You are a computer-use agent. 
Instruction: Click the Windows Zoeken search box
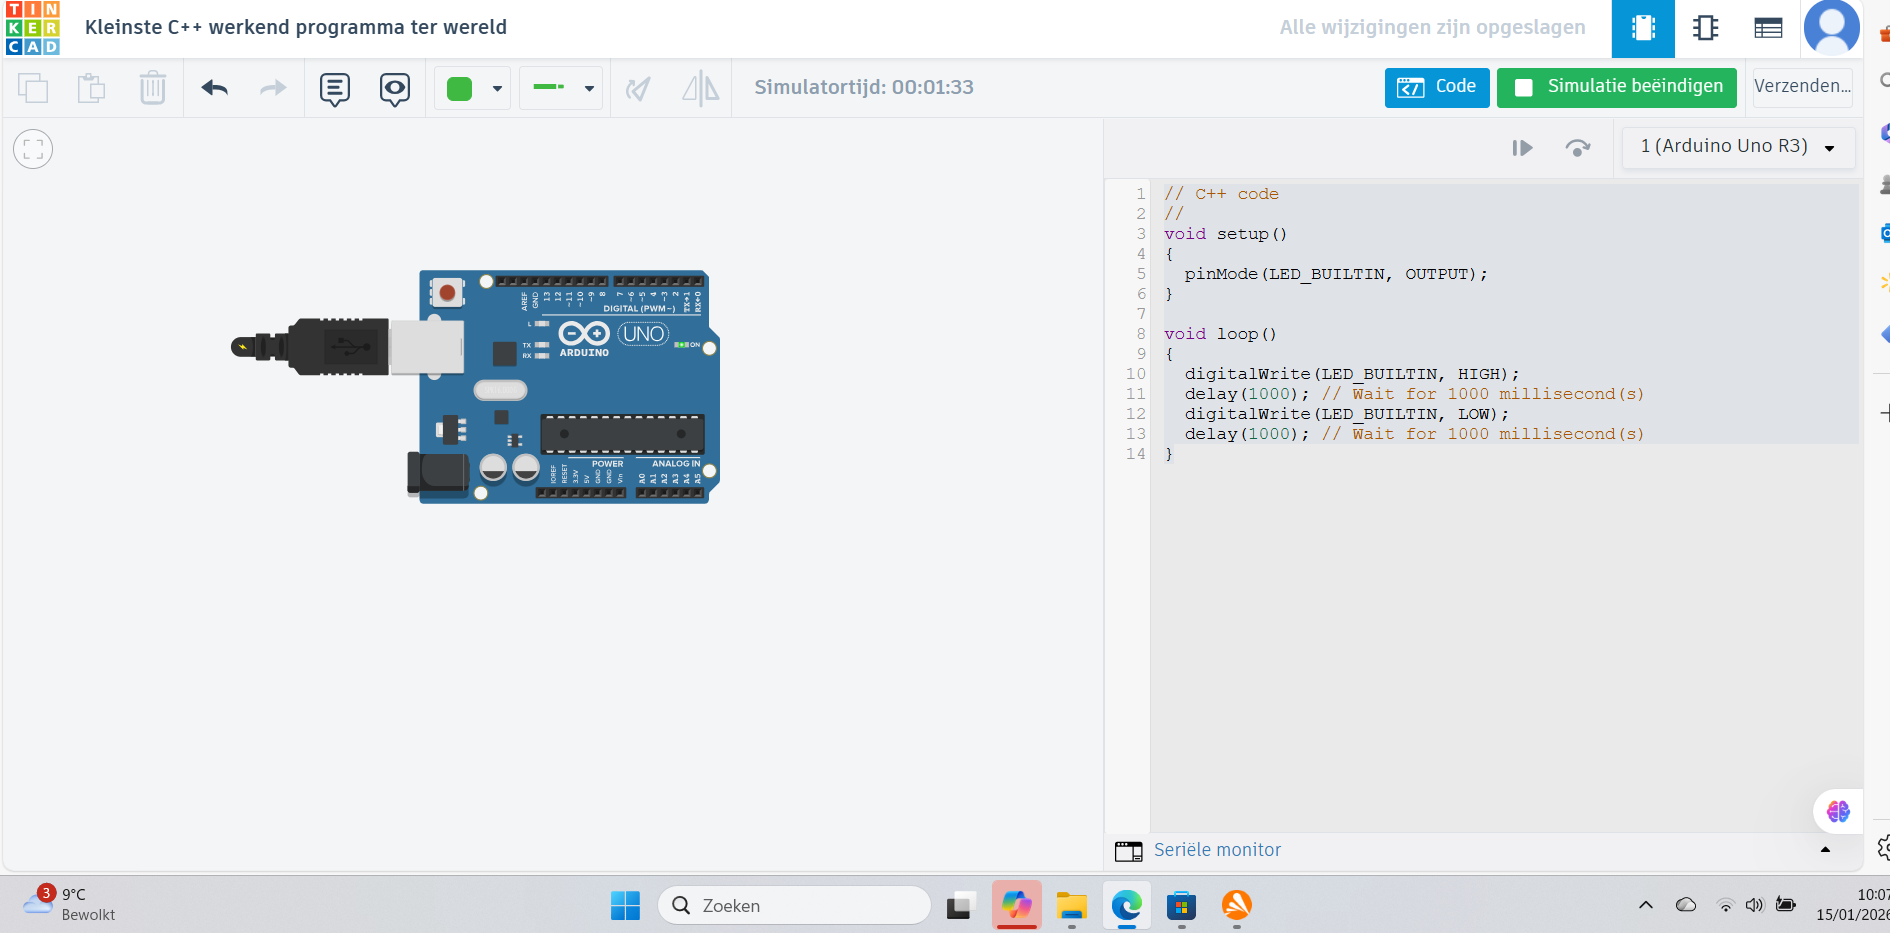tap(795, 905)
